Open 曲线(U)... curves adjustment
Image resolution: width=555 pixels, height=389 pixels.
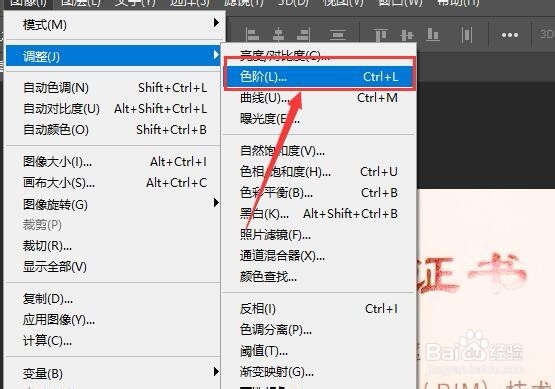coord(319,98)
